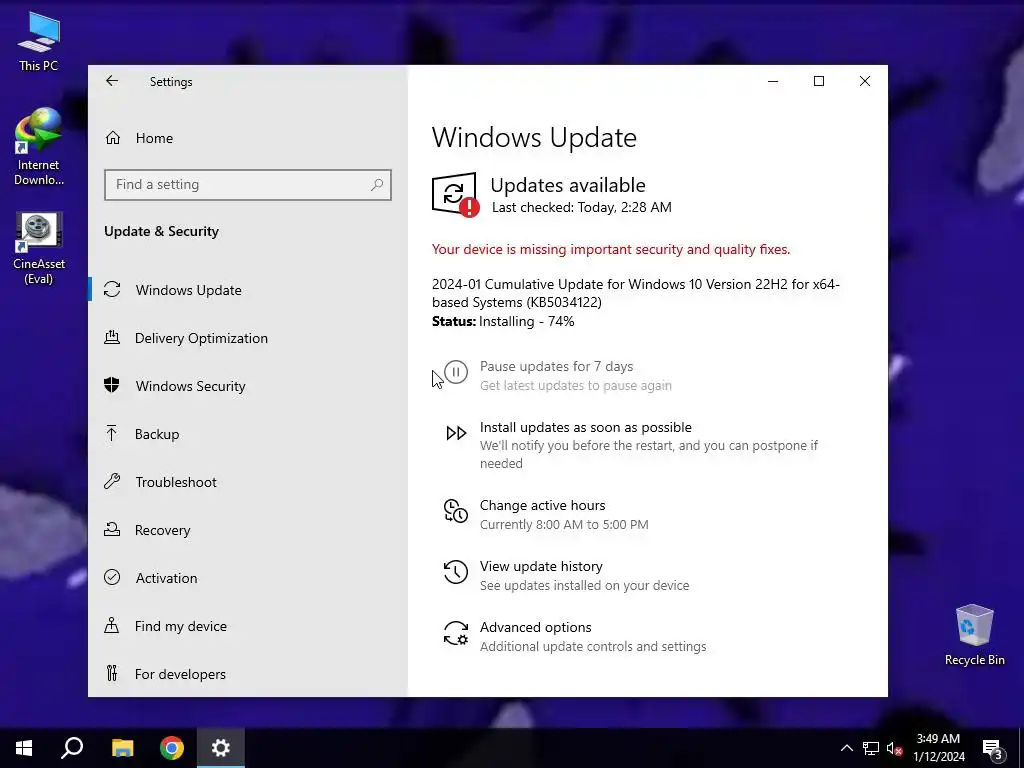Open View update history
The width and height of the screenshot is (1024, 768).
point(541,566)
